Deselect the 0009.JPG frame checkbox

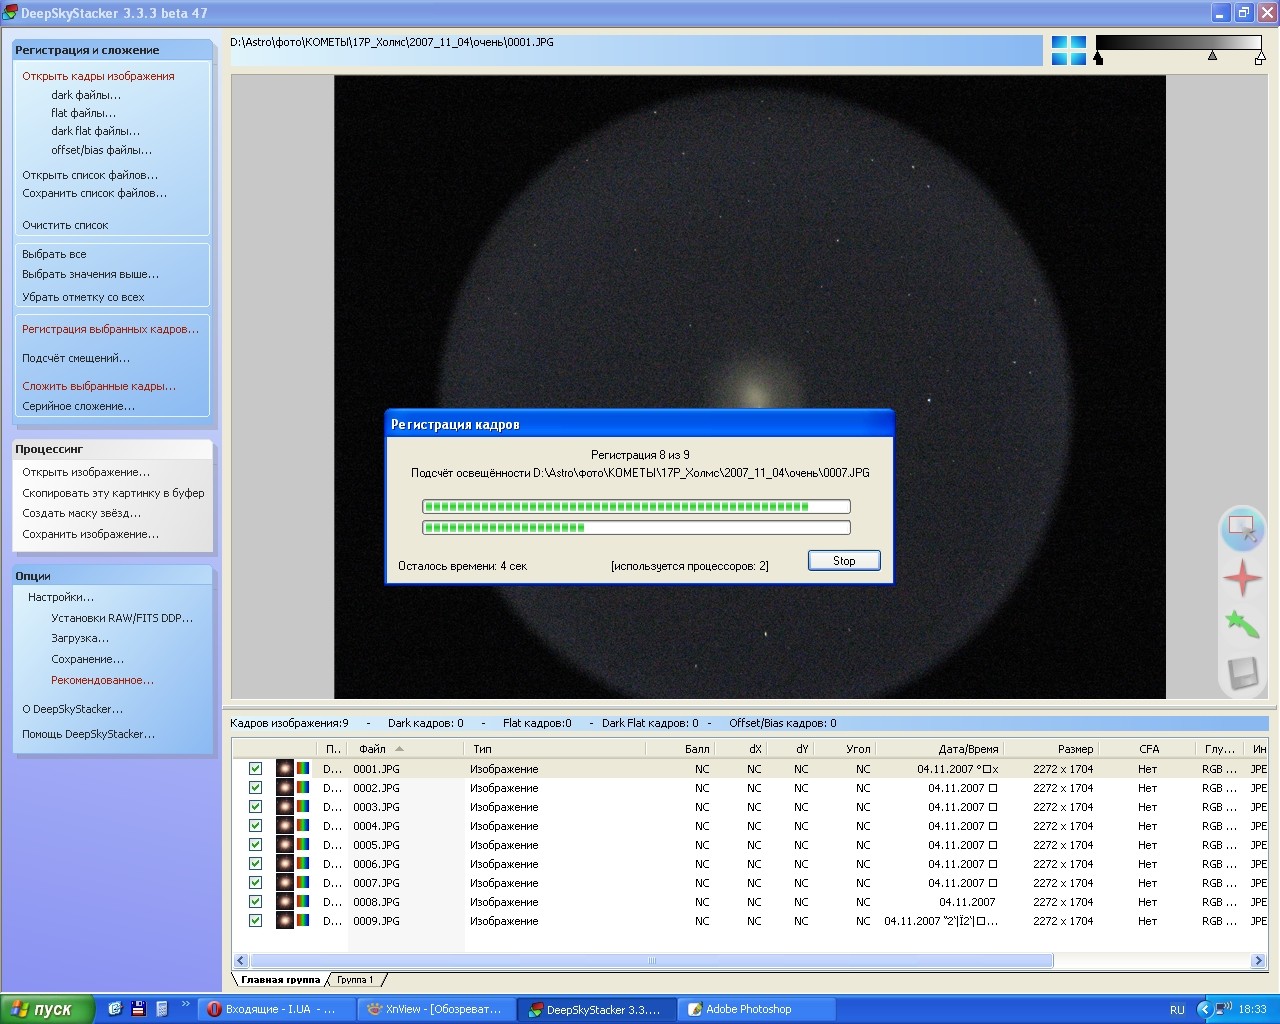256,921
